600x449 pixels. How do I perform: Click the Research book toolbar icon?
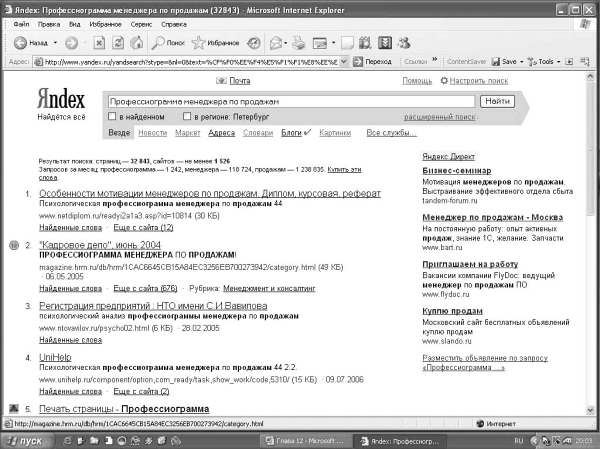tap(365, 43)
